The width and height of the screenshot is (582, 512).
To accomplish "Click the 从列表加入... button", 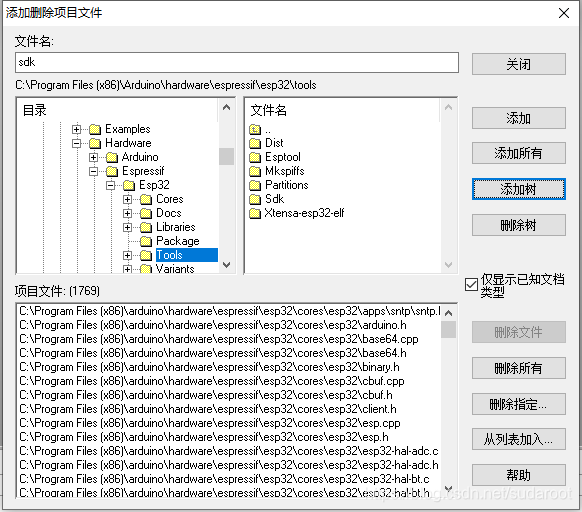I will [519, 439].
